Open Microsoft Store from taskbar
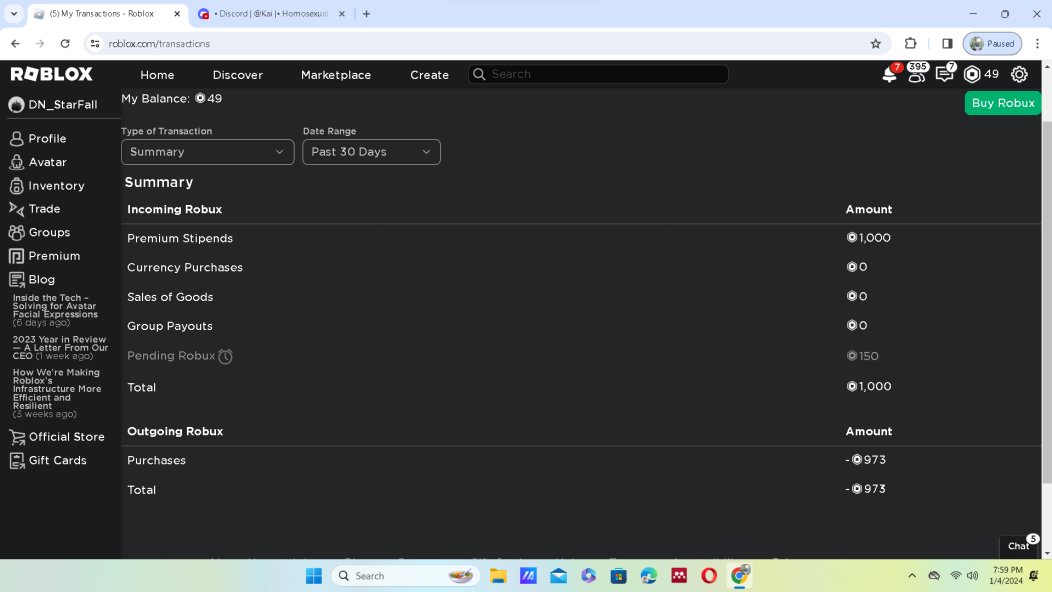The height and width of the screenshot is (592, 1052). click(x=619, y=576)
